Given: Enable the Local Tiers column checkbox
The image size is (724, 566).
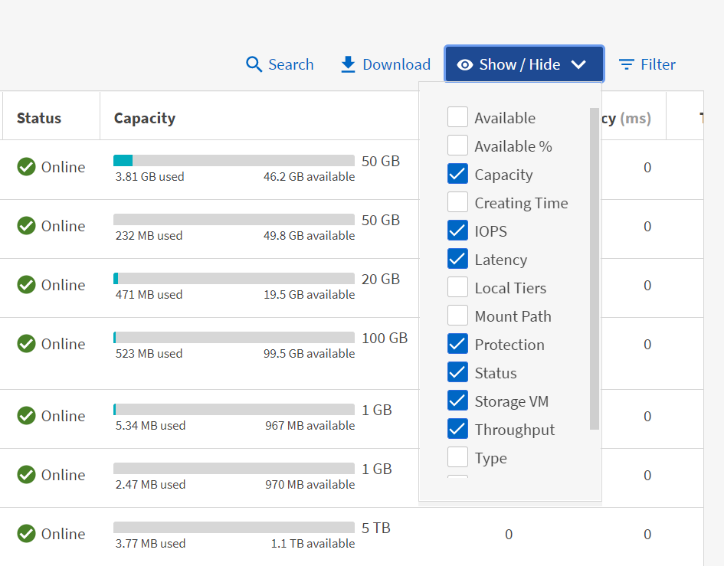Looking at the screenshot, I should (x=458, y=287).
